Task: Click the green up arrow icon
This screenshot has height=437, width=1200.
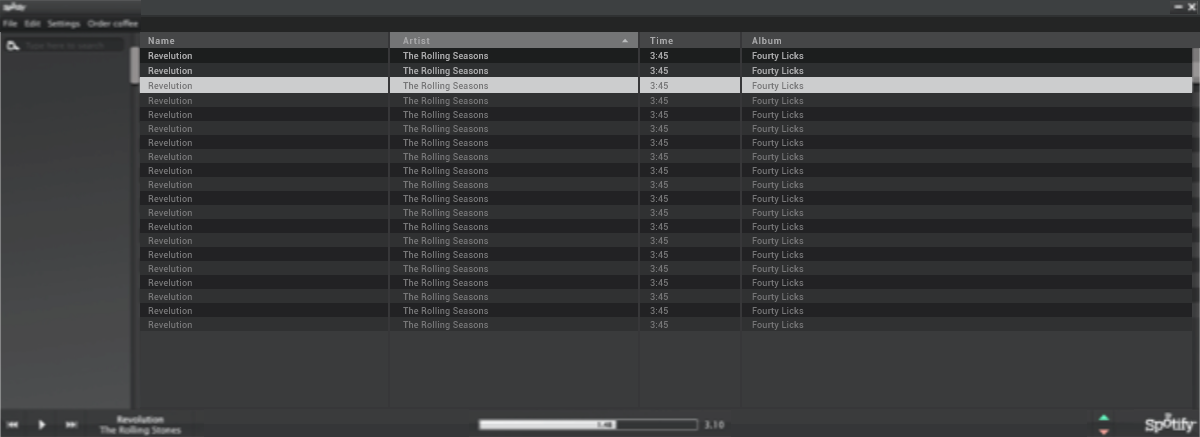Action: point(1104,417)
